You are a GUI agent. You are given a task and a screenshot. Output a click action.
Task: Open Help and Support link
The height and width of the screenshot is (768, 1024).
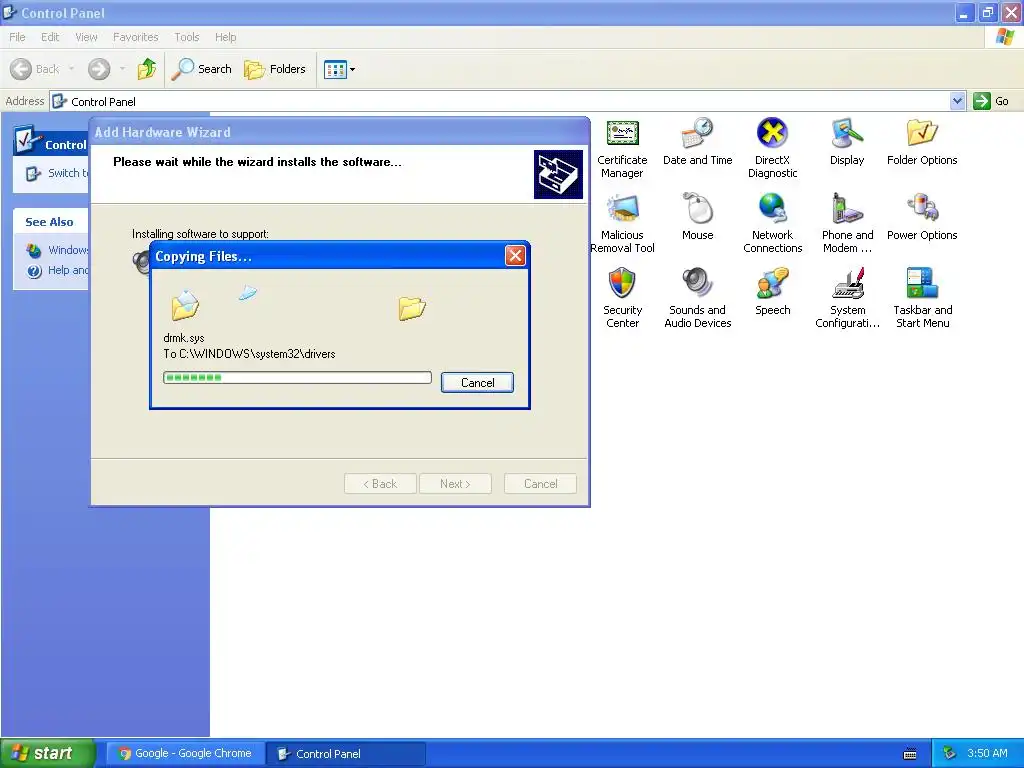click(57, 270)
